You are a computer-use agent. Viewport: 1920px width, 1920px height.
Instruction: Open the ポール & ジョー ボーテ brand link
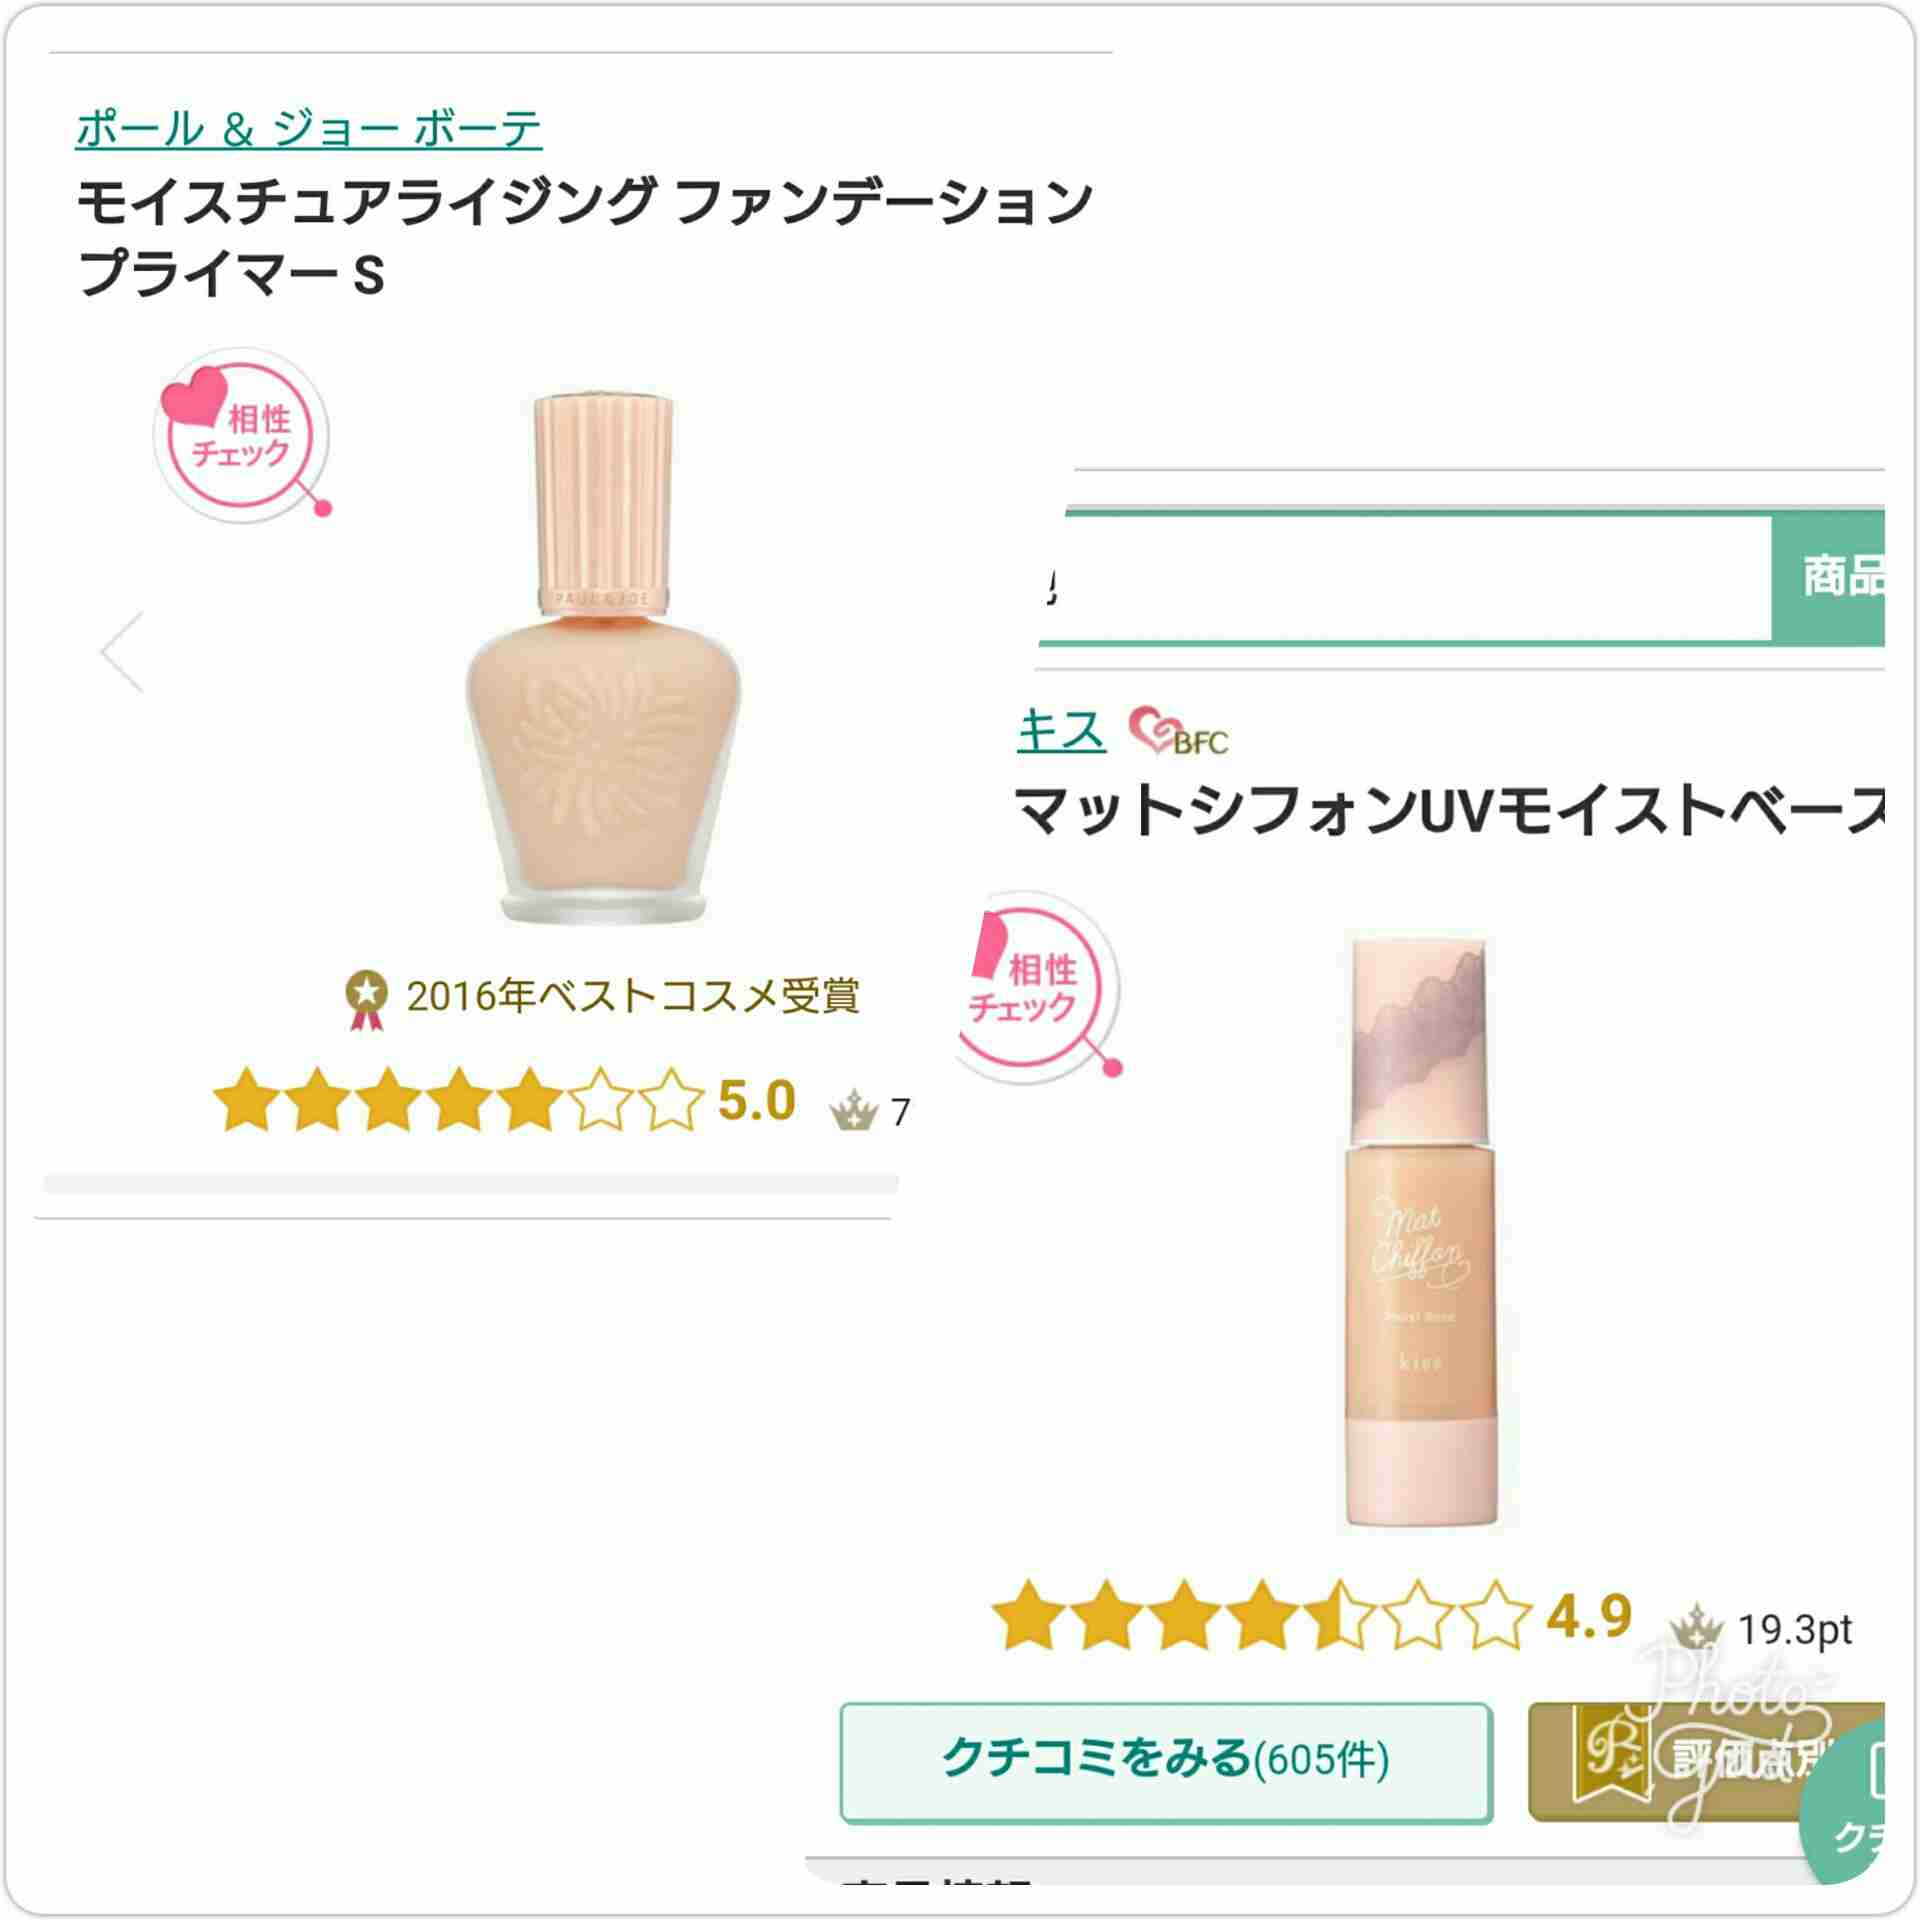point(309,129)
